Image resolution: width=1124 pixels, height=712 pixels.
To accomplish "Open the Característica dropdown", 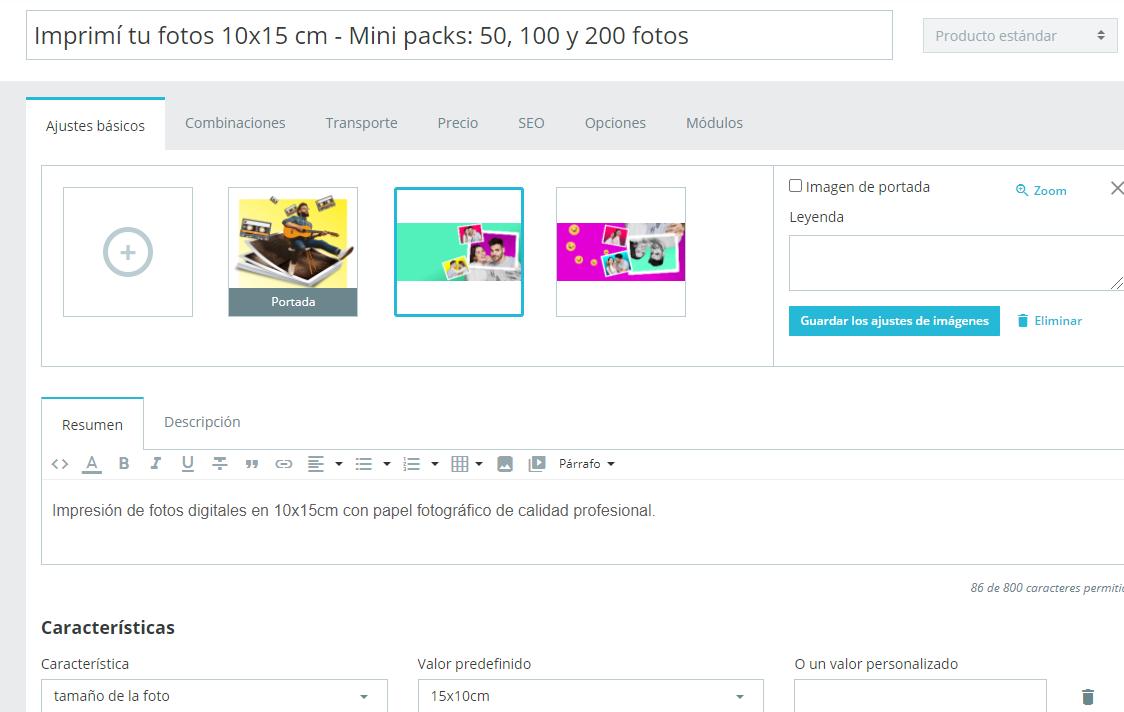I will pyautogui.click(x=214, y=696).
